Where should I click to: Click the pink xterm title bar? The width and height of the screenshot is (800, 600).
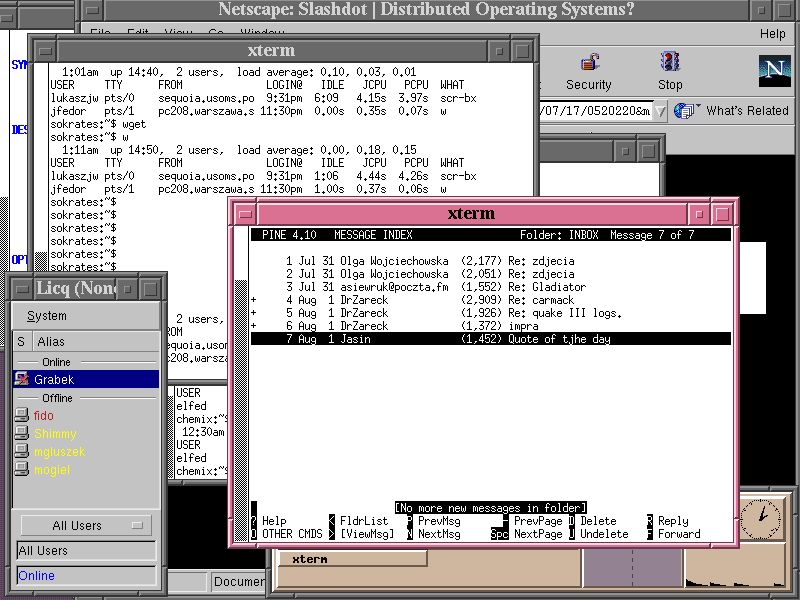pos(471,213)
